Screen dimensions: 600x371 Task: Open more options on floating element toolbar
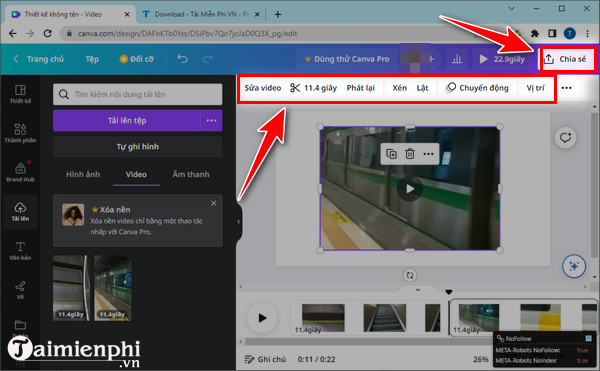(x=428, y=154)
